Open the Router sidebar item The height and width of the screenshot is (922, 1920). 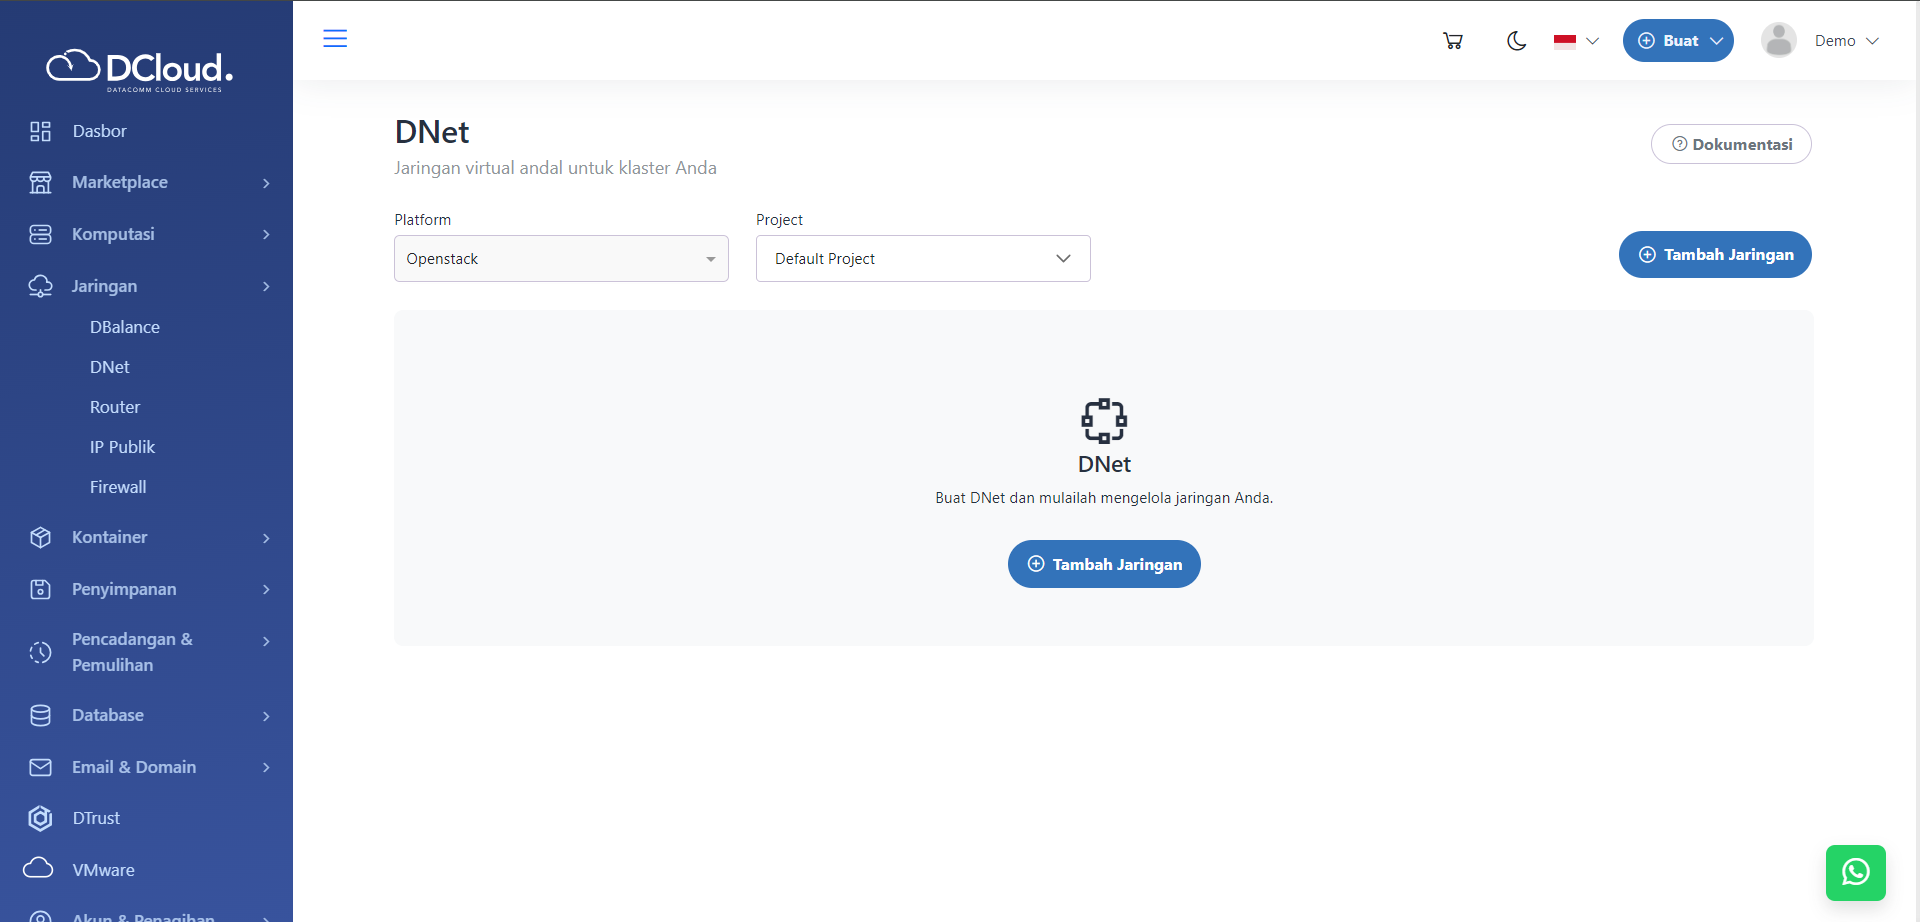115,407
